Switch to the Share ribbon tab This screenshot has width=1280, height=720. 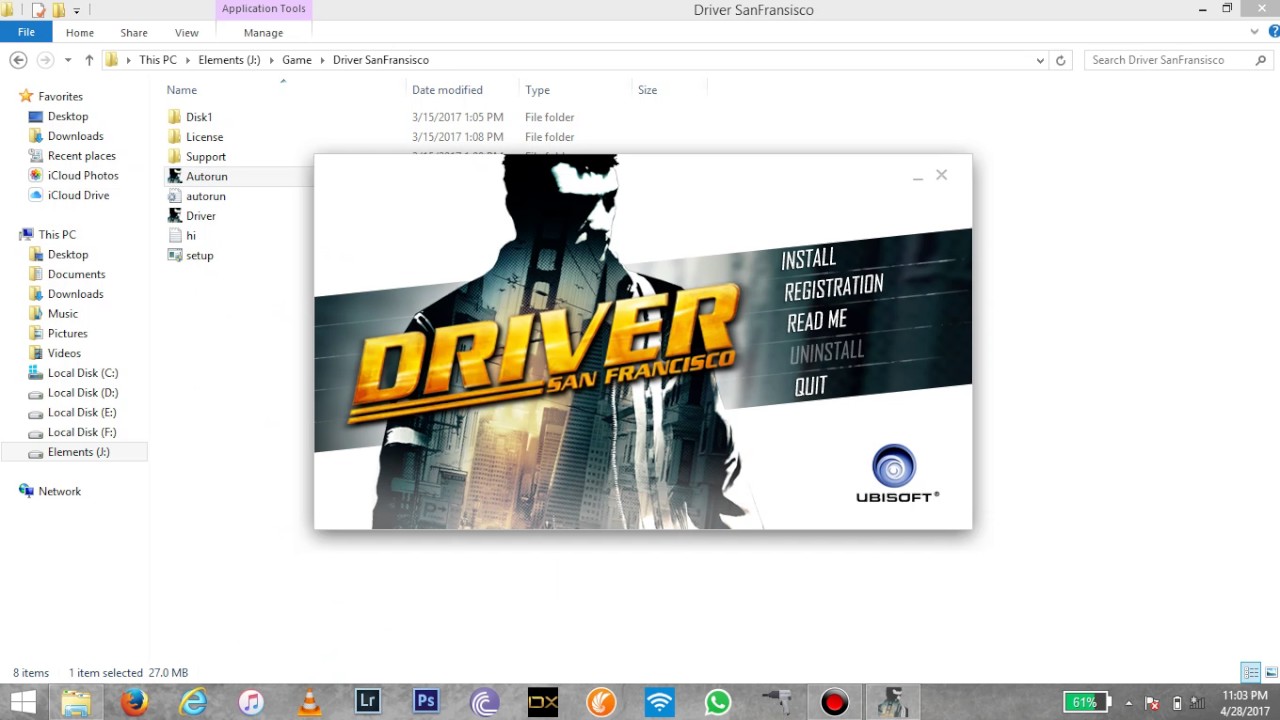click(x=133, y=33)
